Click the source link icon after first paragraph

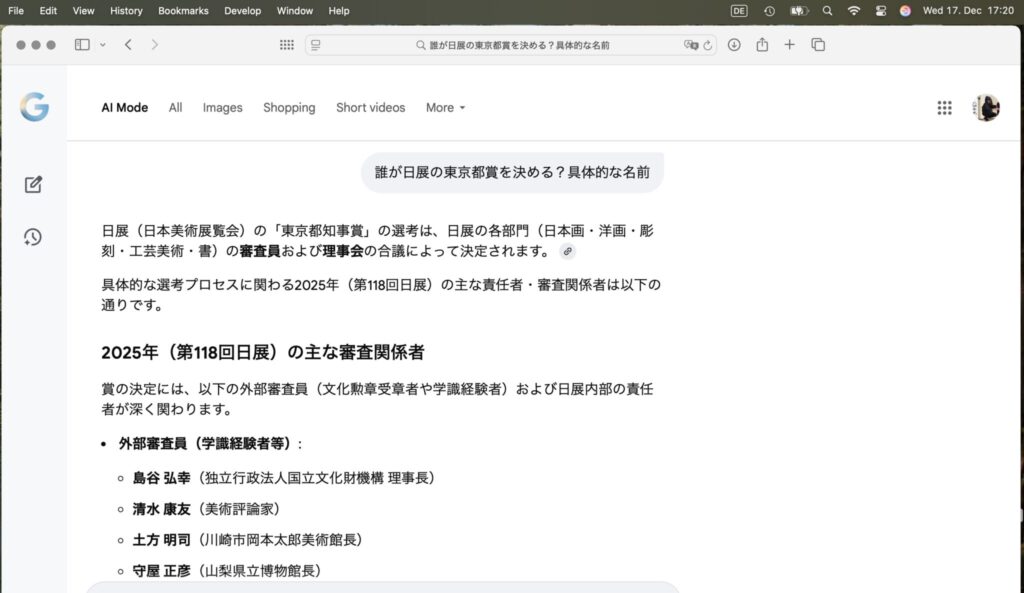click(567, 251)
